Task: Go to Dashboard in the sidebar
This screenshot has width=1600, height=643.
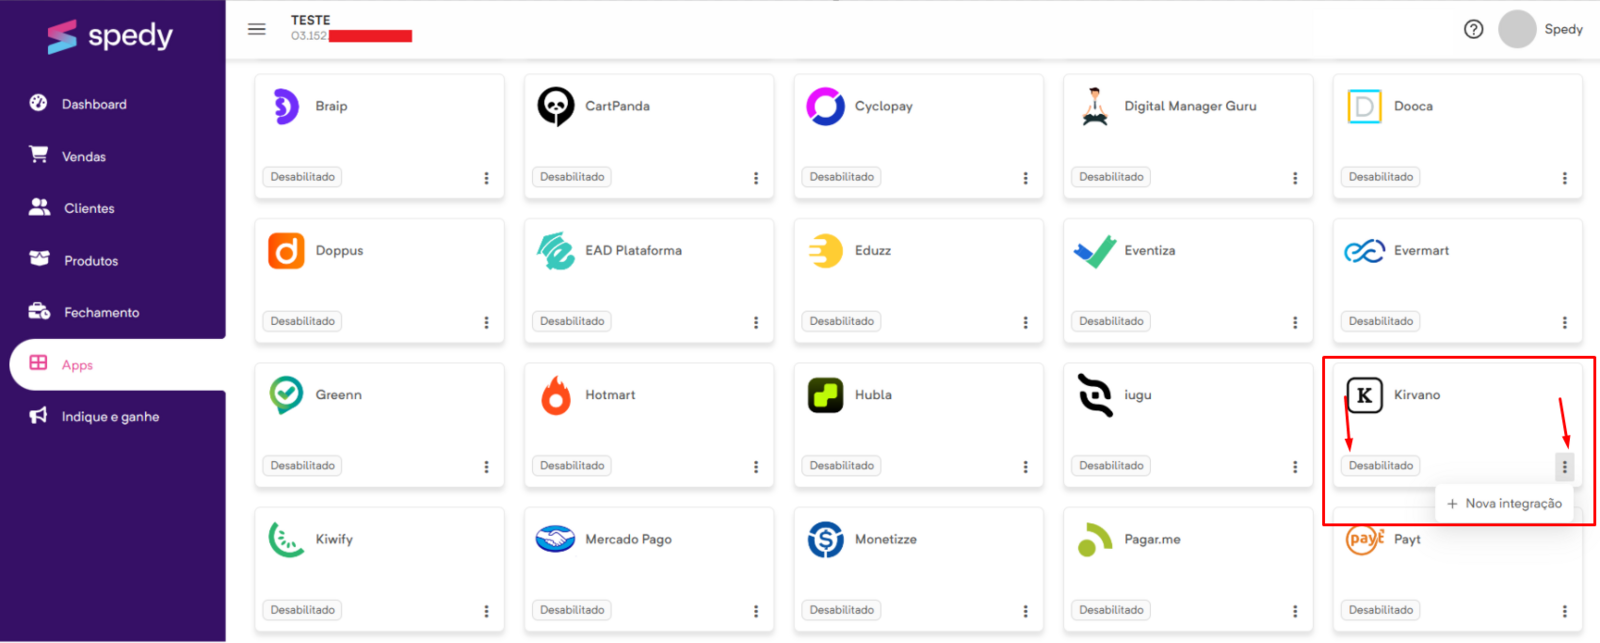Action: pyautogui.click(x=94, y=104)
